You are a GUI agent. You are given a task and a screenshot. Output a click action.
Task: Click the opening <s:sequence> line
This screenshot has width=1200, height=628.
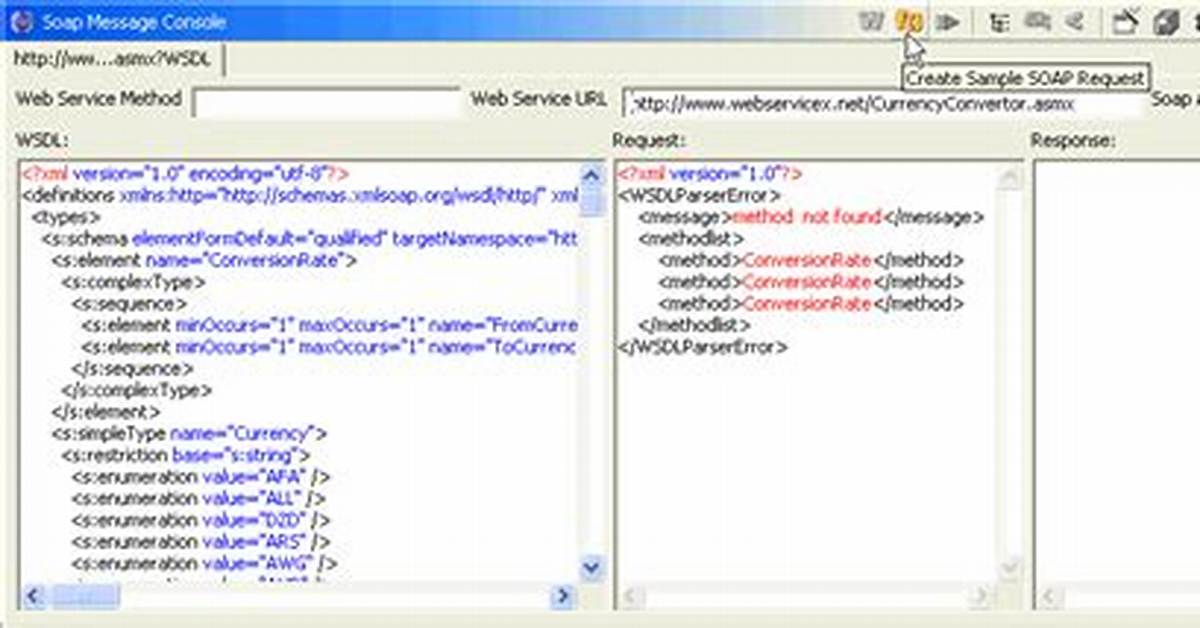[129, 304]
